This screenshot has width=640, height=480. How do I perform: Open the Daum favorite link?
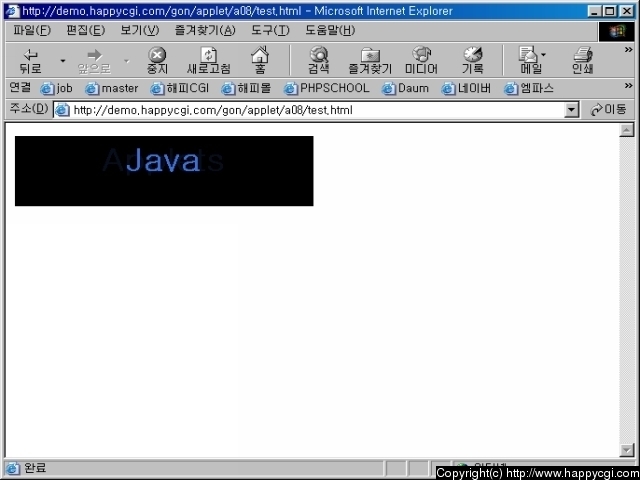[x=405, y=88]
